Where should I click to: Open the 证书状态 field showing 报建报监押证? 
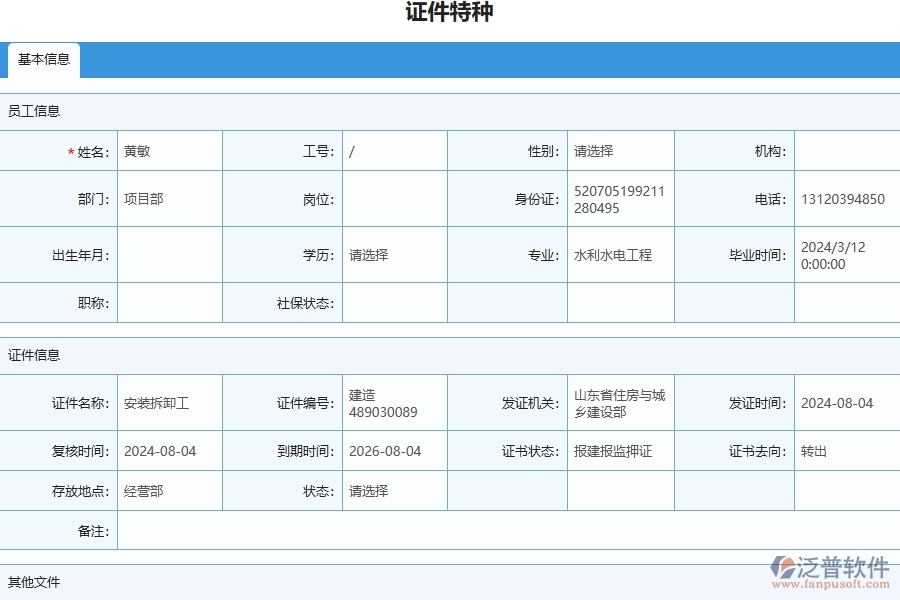pos(617,451)
